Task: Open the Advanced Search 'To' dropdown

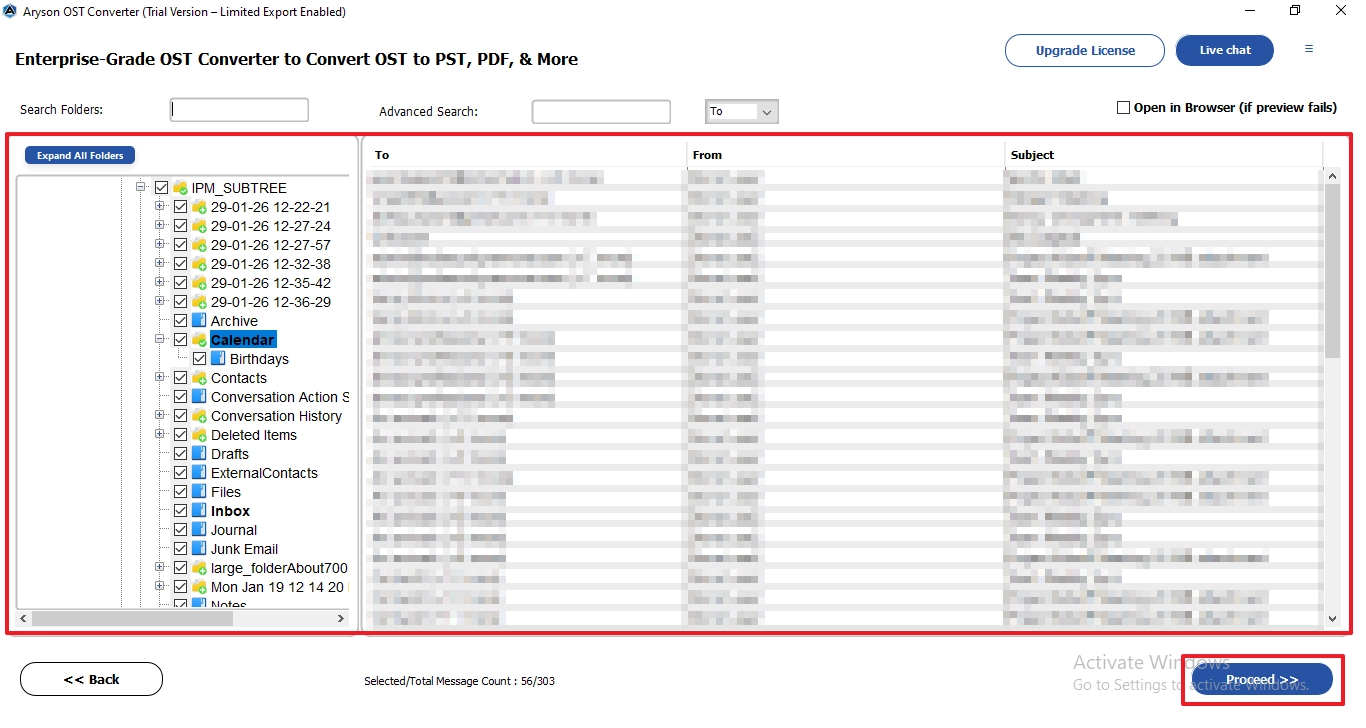Action: point(741,112)
